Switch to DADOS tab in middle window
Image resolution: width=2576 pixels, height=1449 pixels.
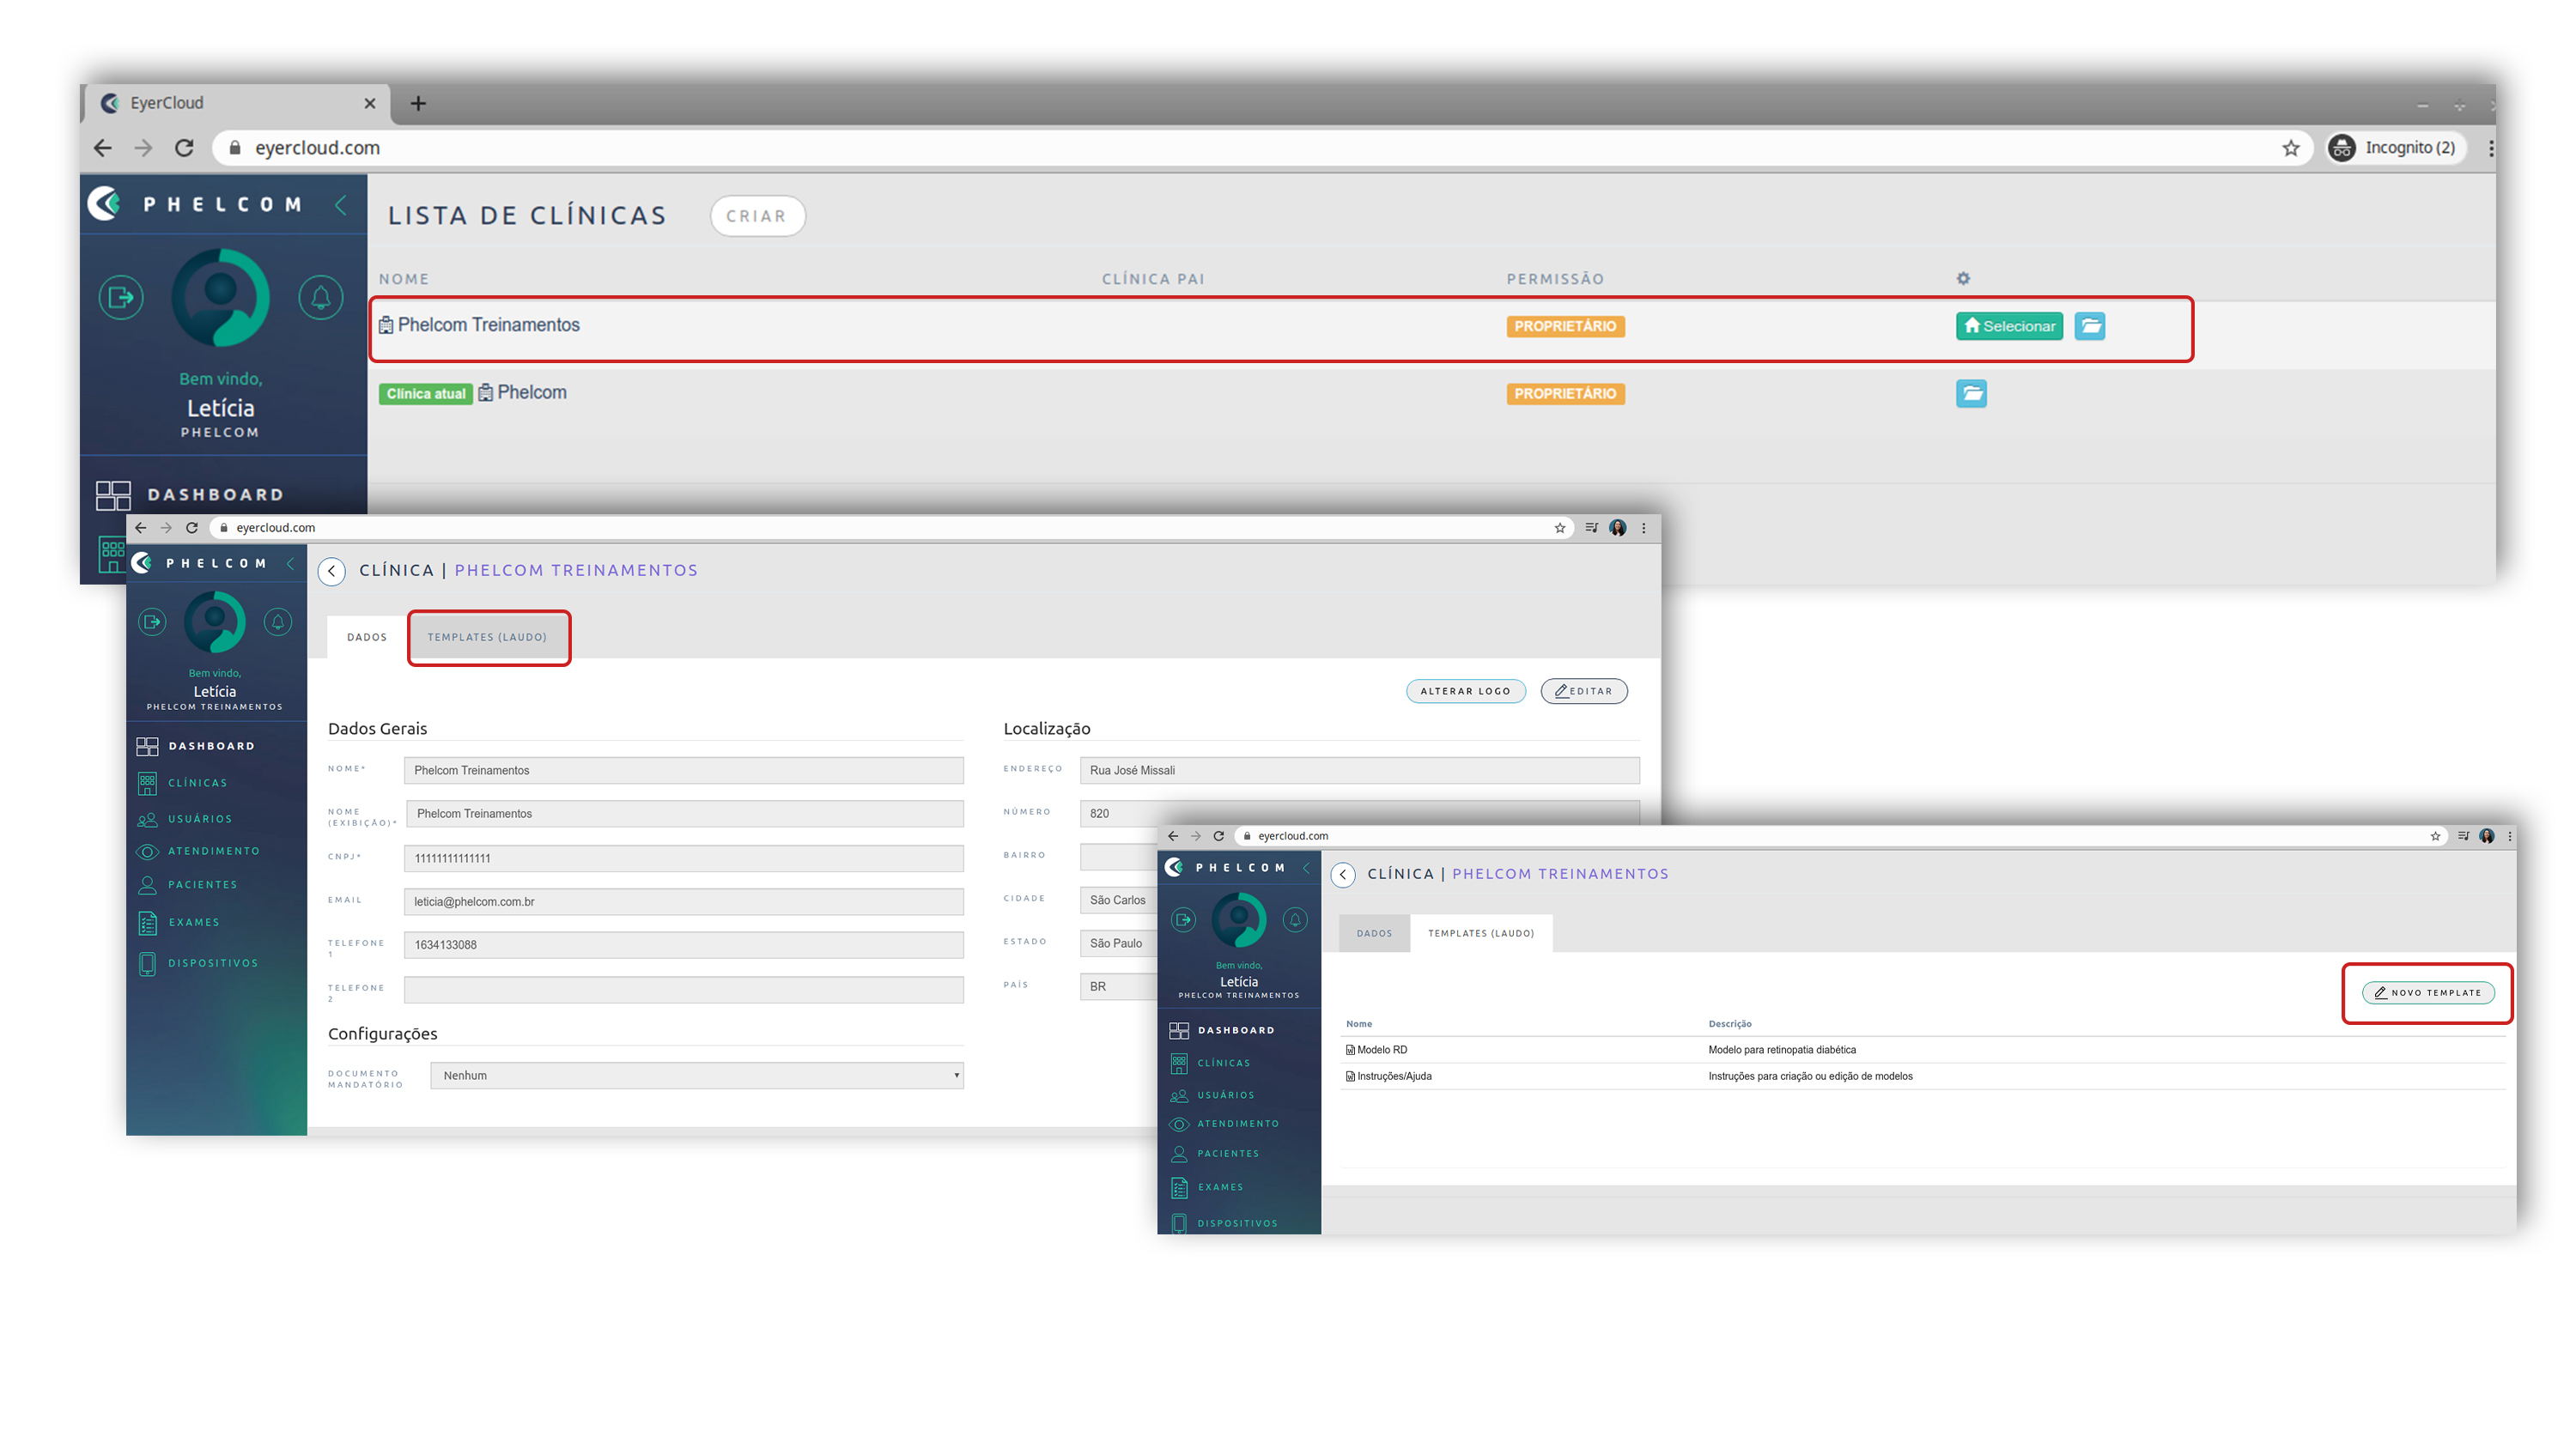click(x=367, y=637)
